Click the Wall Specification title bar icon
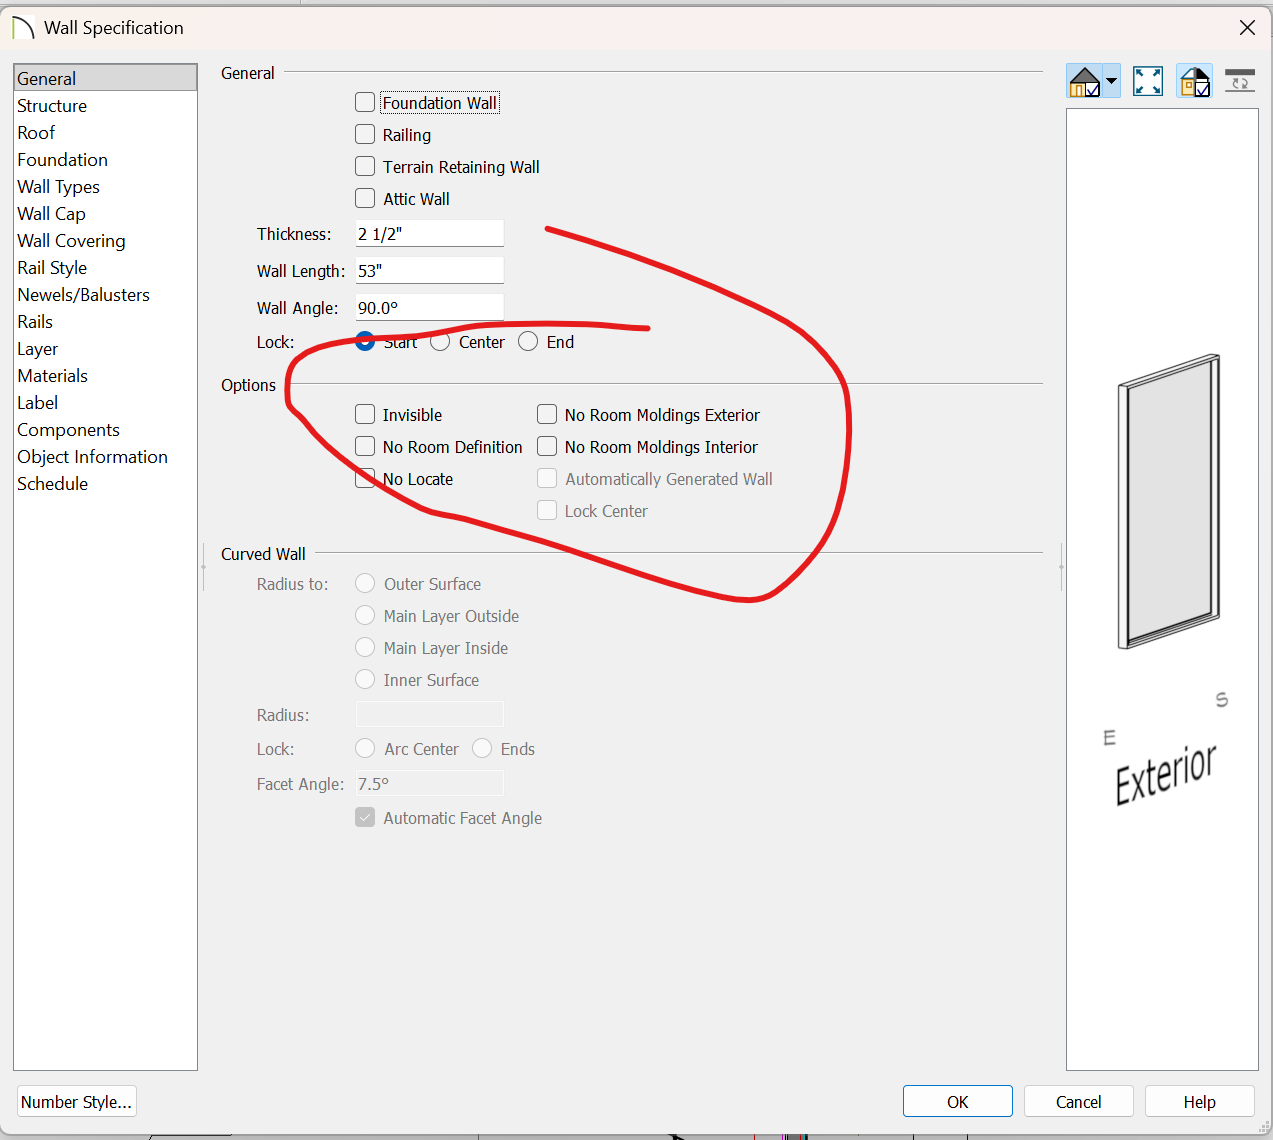Viewport: 1273px width, 1140px height. (23, 28)
